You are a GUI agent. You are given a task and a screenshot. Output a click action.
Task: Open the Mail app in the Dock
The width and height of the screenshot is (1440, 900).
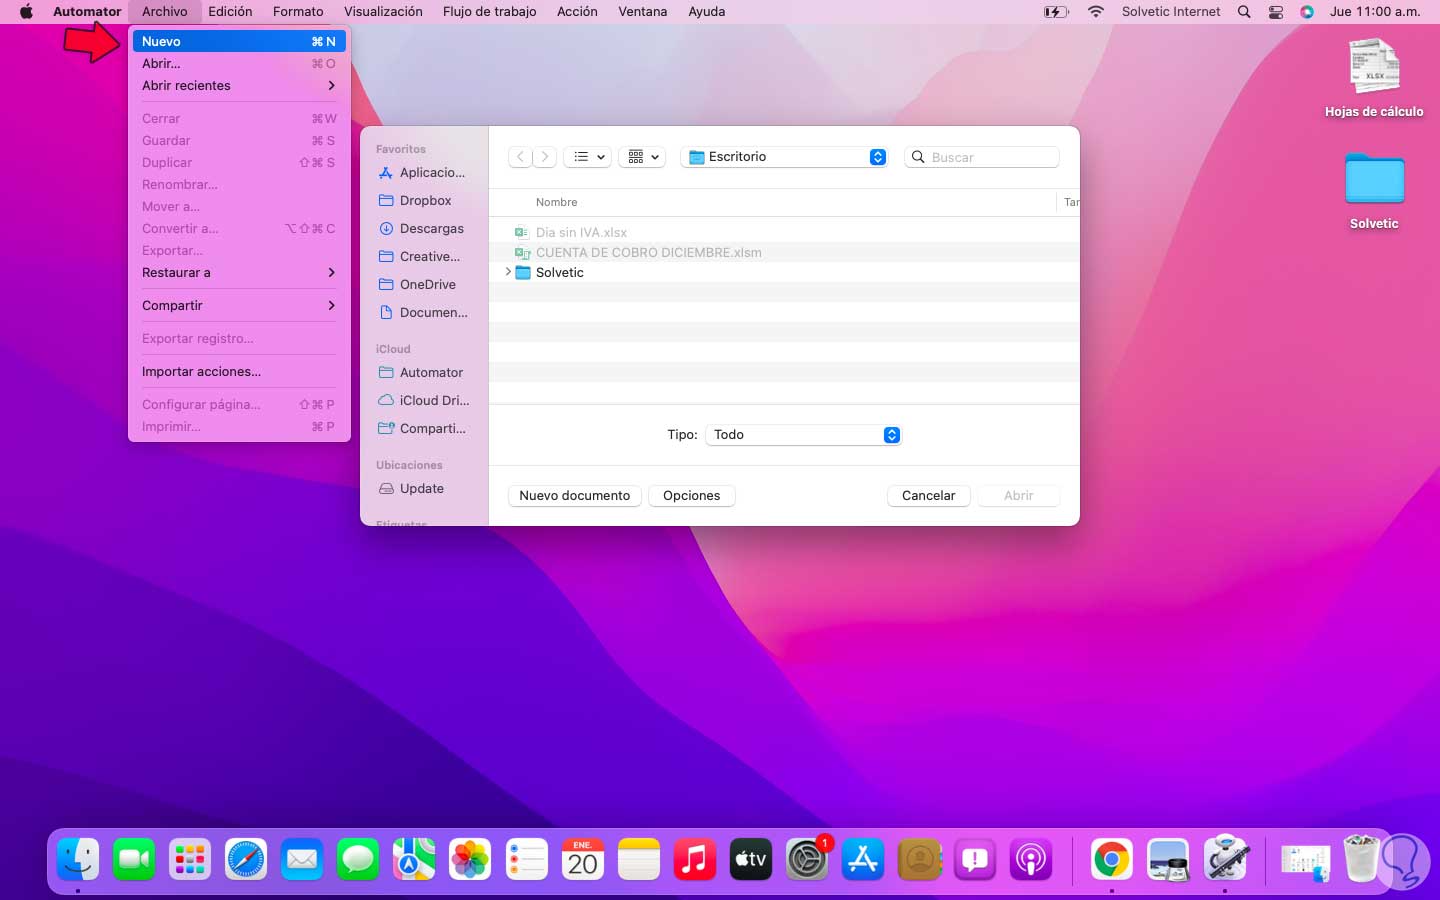[302, 859]
